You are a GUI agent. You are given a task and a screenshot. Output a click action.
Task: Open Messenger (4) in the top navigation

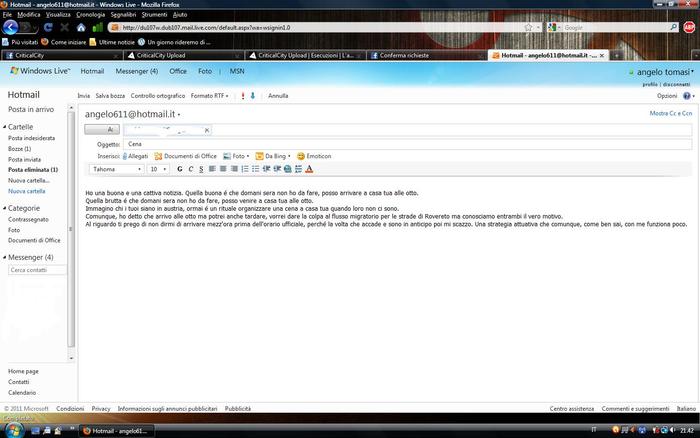137,71
